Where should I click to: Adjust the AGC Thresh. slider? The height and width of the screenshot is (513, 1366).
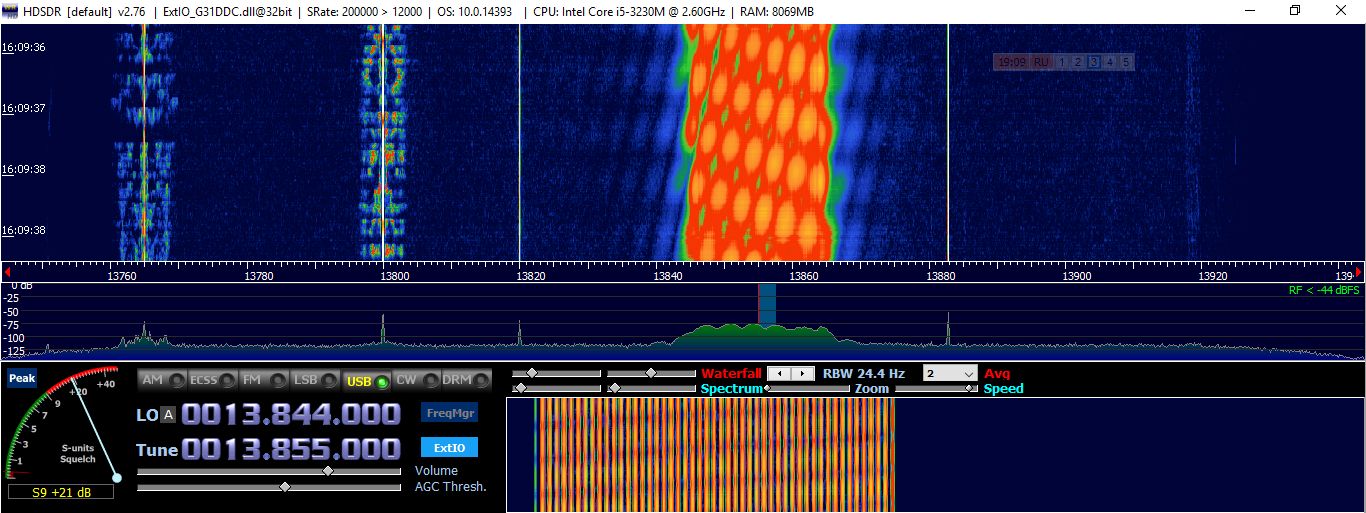pos(270,487)
